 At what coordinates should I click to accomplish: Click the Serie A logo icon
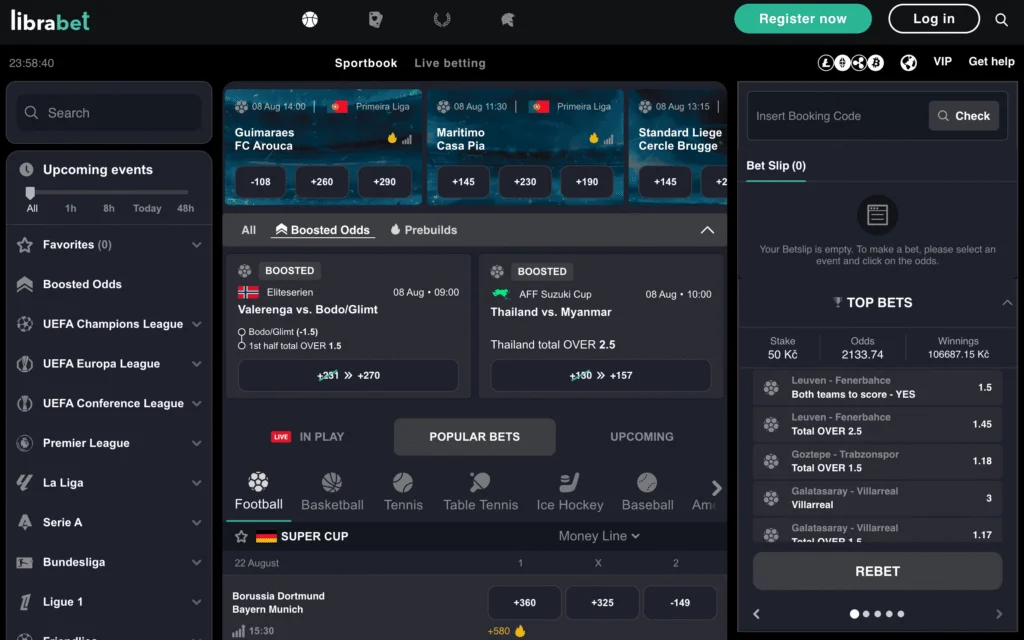pos(25,522)
